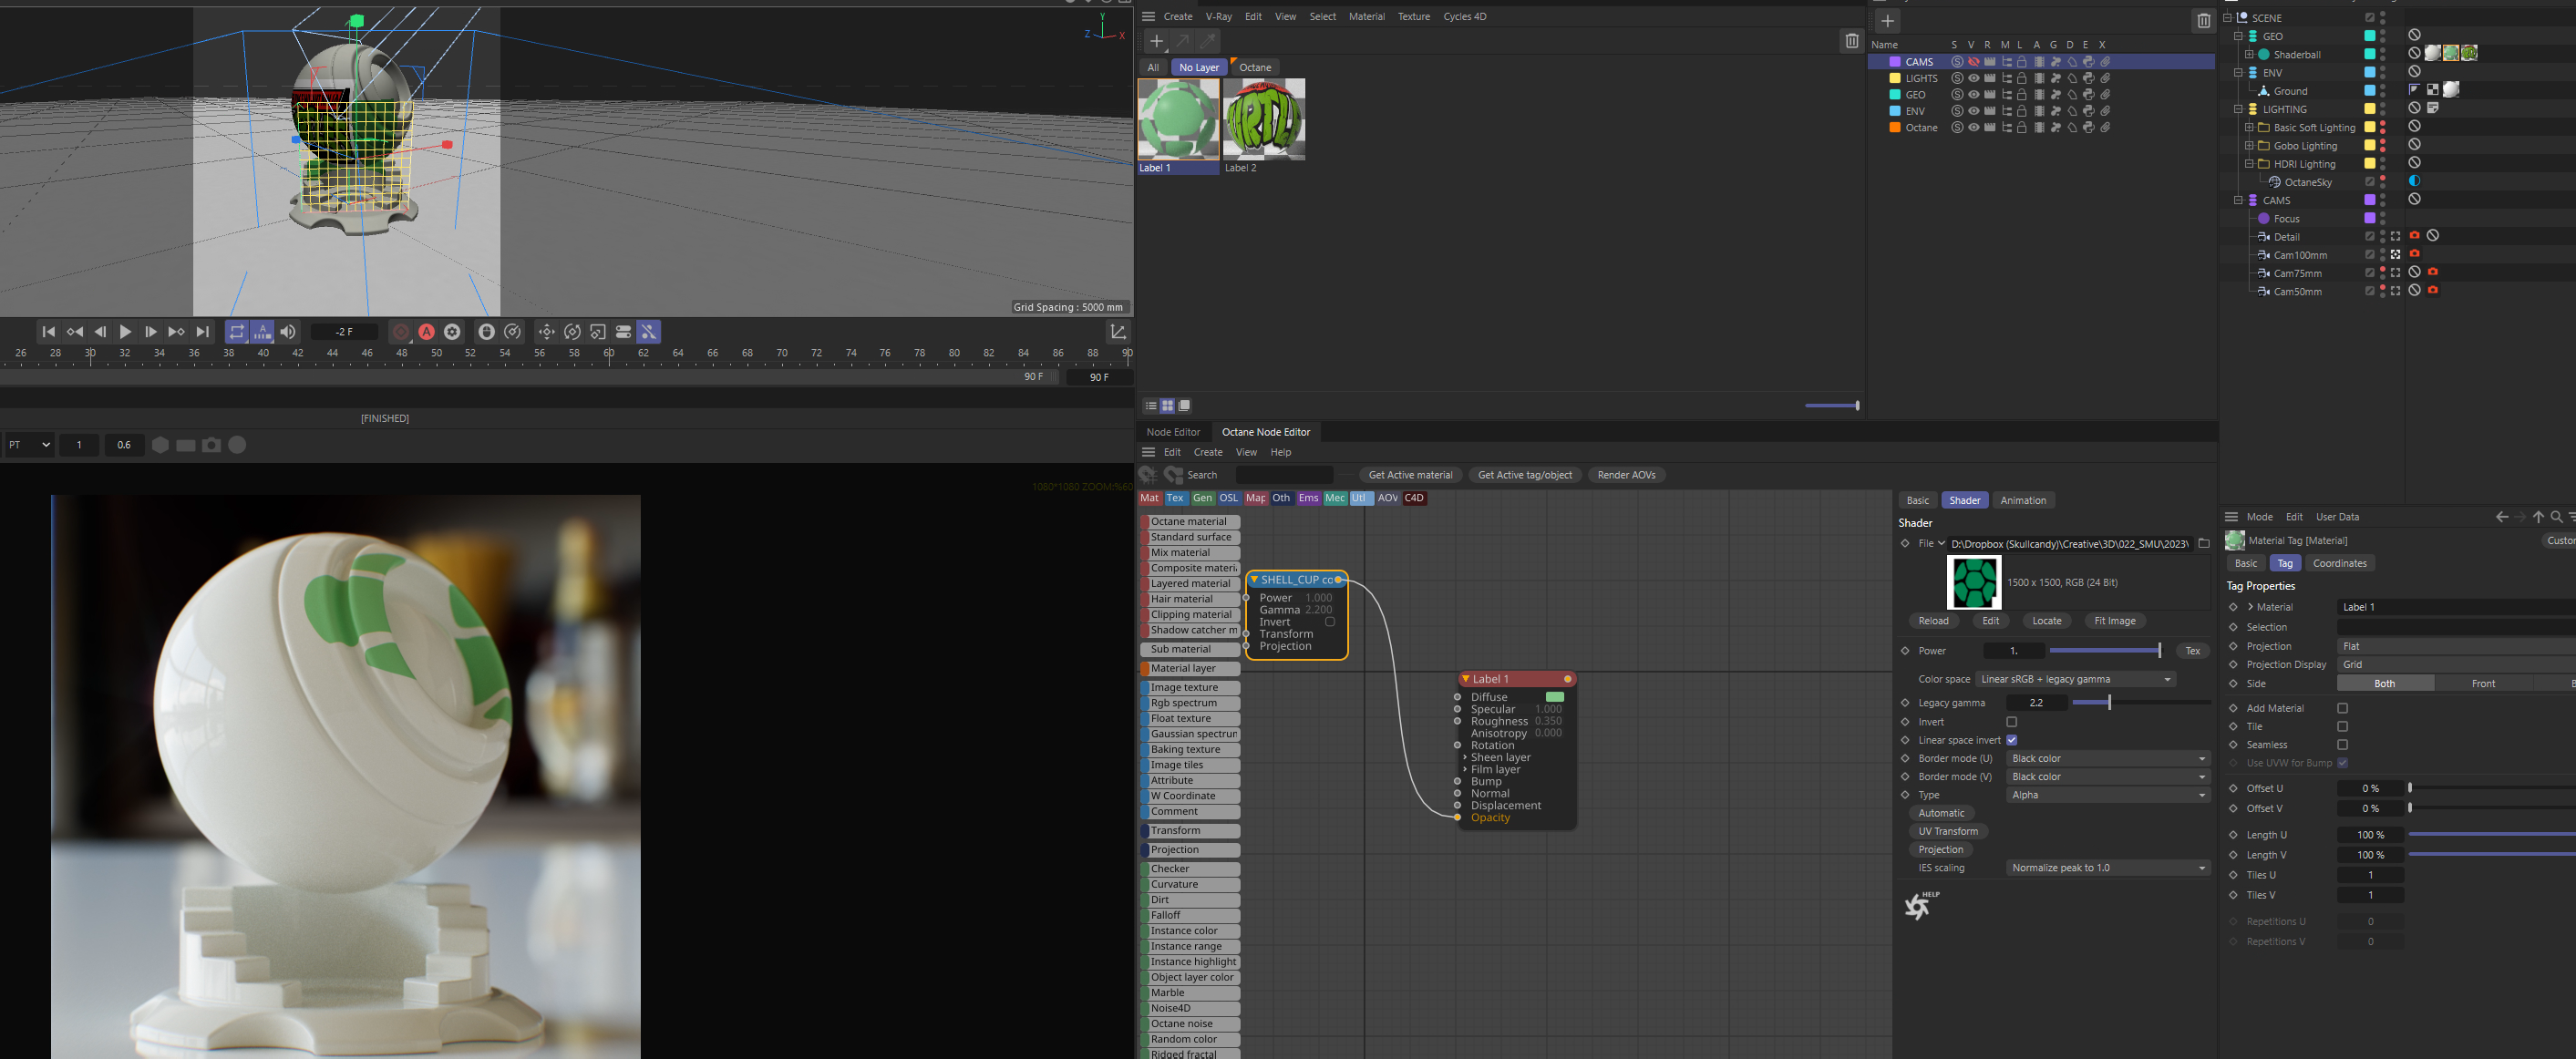Screen dimensions: 2576x1059
Task: Uncheck Linear space invert checkbox
Action: (x=2011, y=740)
